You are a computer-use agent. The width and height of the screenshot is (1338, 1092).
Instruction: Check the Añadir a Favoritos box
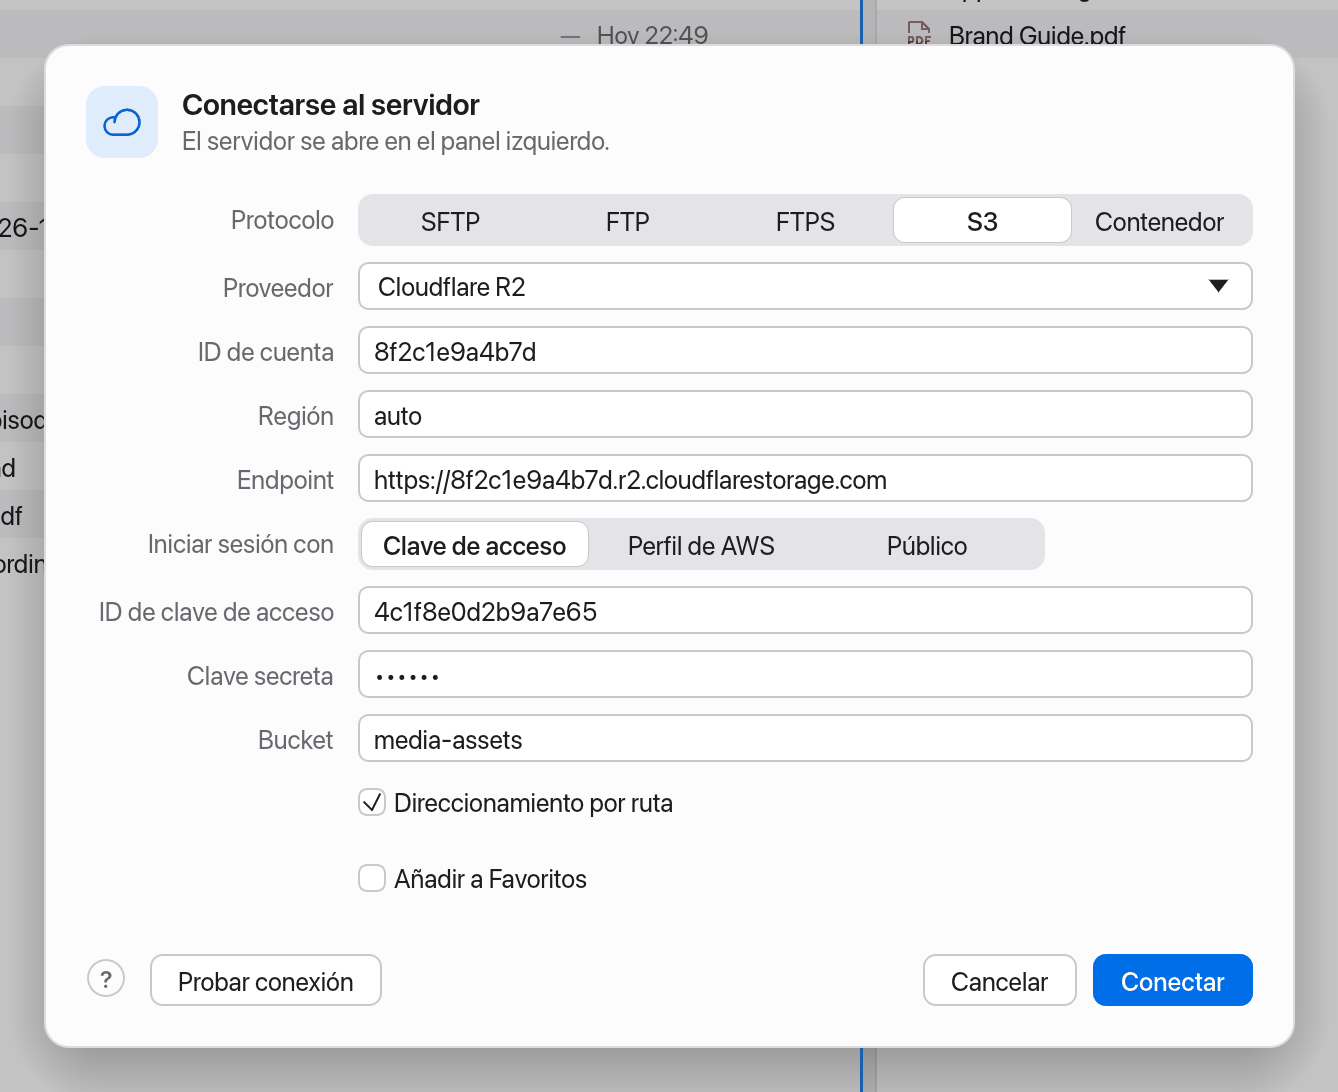pyautogui.click(x=372, y=878)
